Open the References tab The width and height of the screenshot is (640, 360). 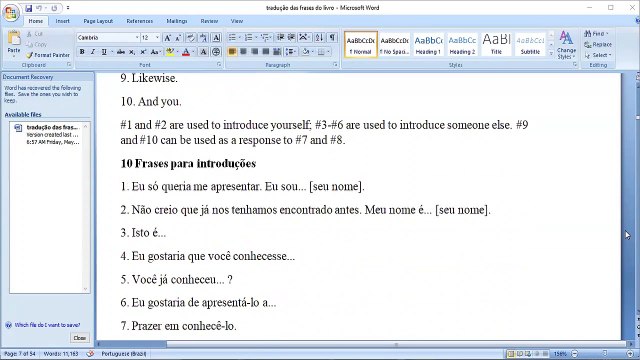(x=140, y=21)
